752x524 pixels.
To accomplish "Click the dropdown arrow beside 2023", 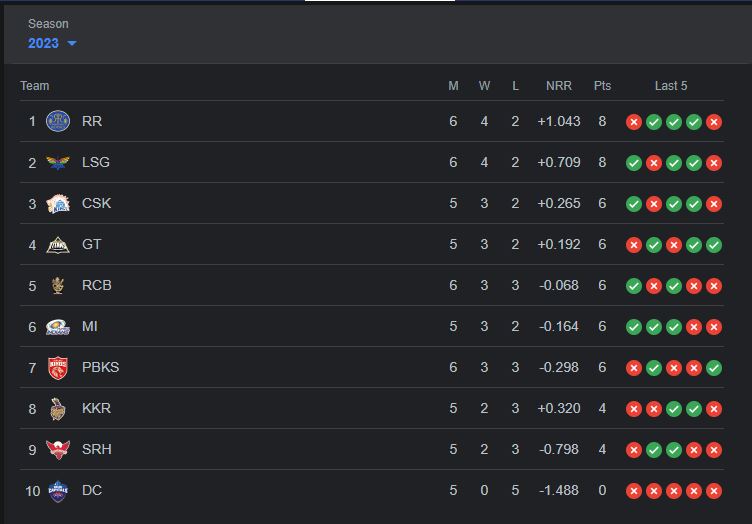I will pyautogui.click(x=72, y=44).
